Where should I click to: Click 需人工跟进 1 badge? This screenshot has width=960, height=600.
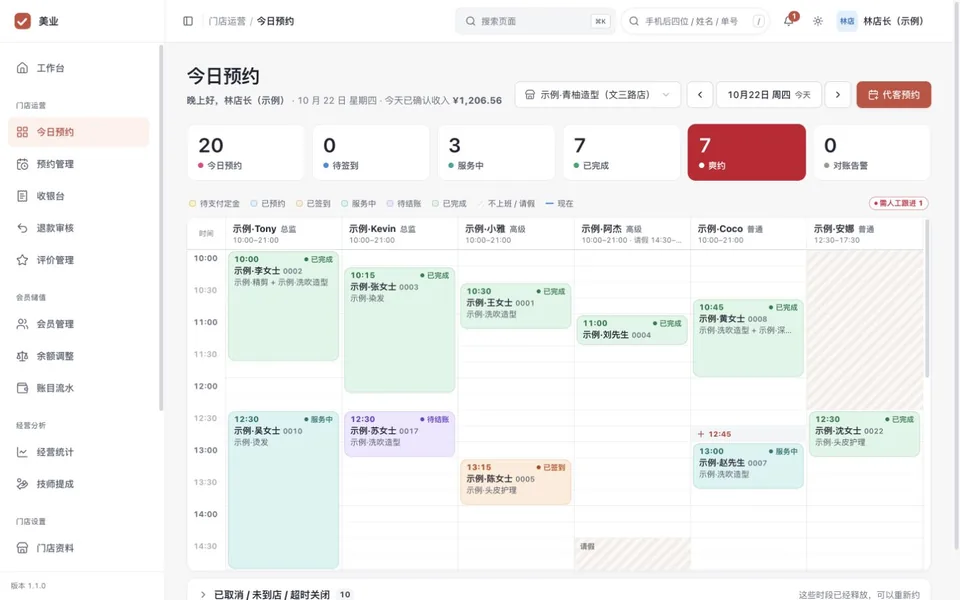click(x=898, y=203)
